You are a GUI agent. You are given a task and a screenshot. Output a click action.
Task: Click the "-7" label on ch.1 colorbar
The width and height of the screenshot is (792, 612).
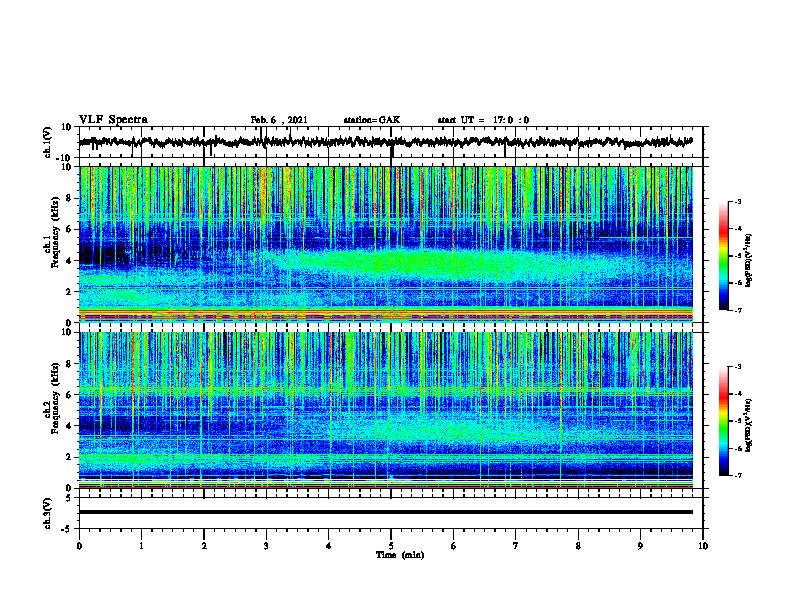(738, 310)
